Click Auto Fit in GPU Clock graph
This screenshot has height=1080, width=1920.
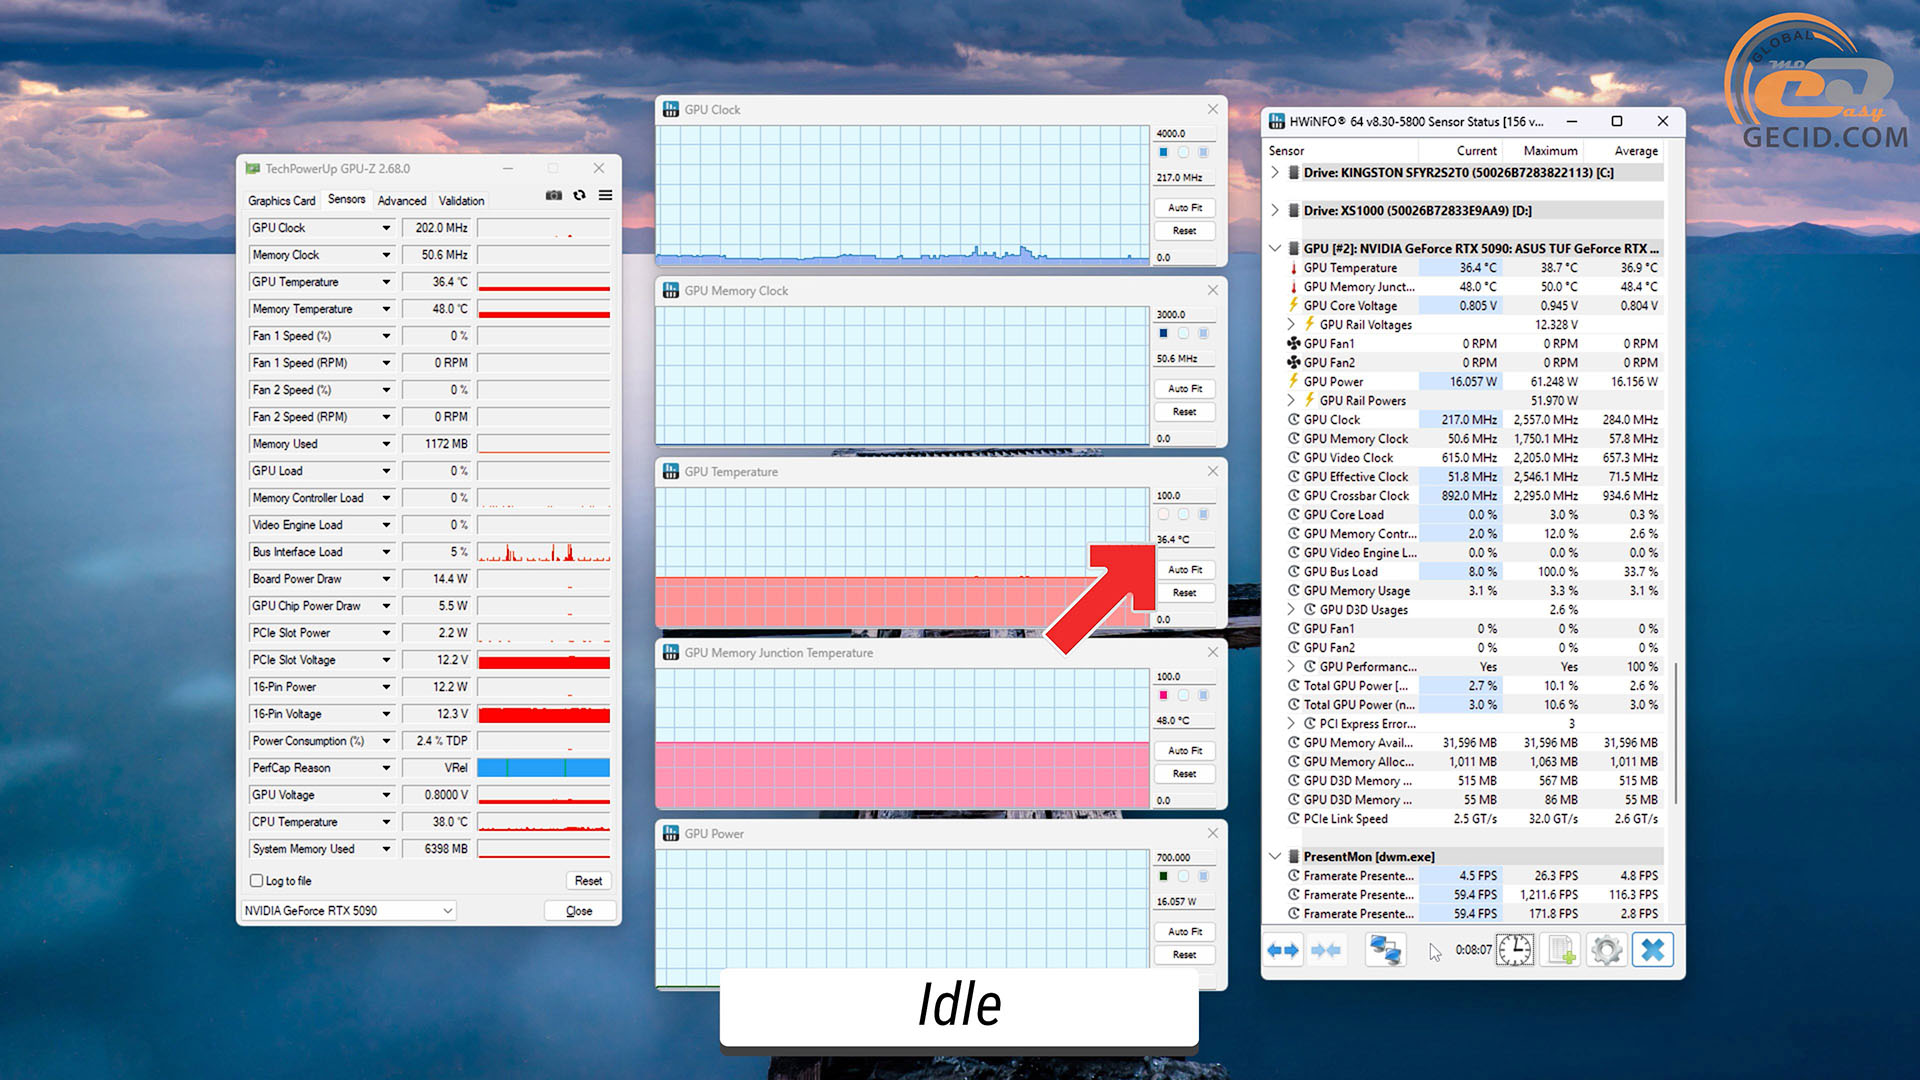coord(1185,208)
